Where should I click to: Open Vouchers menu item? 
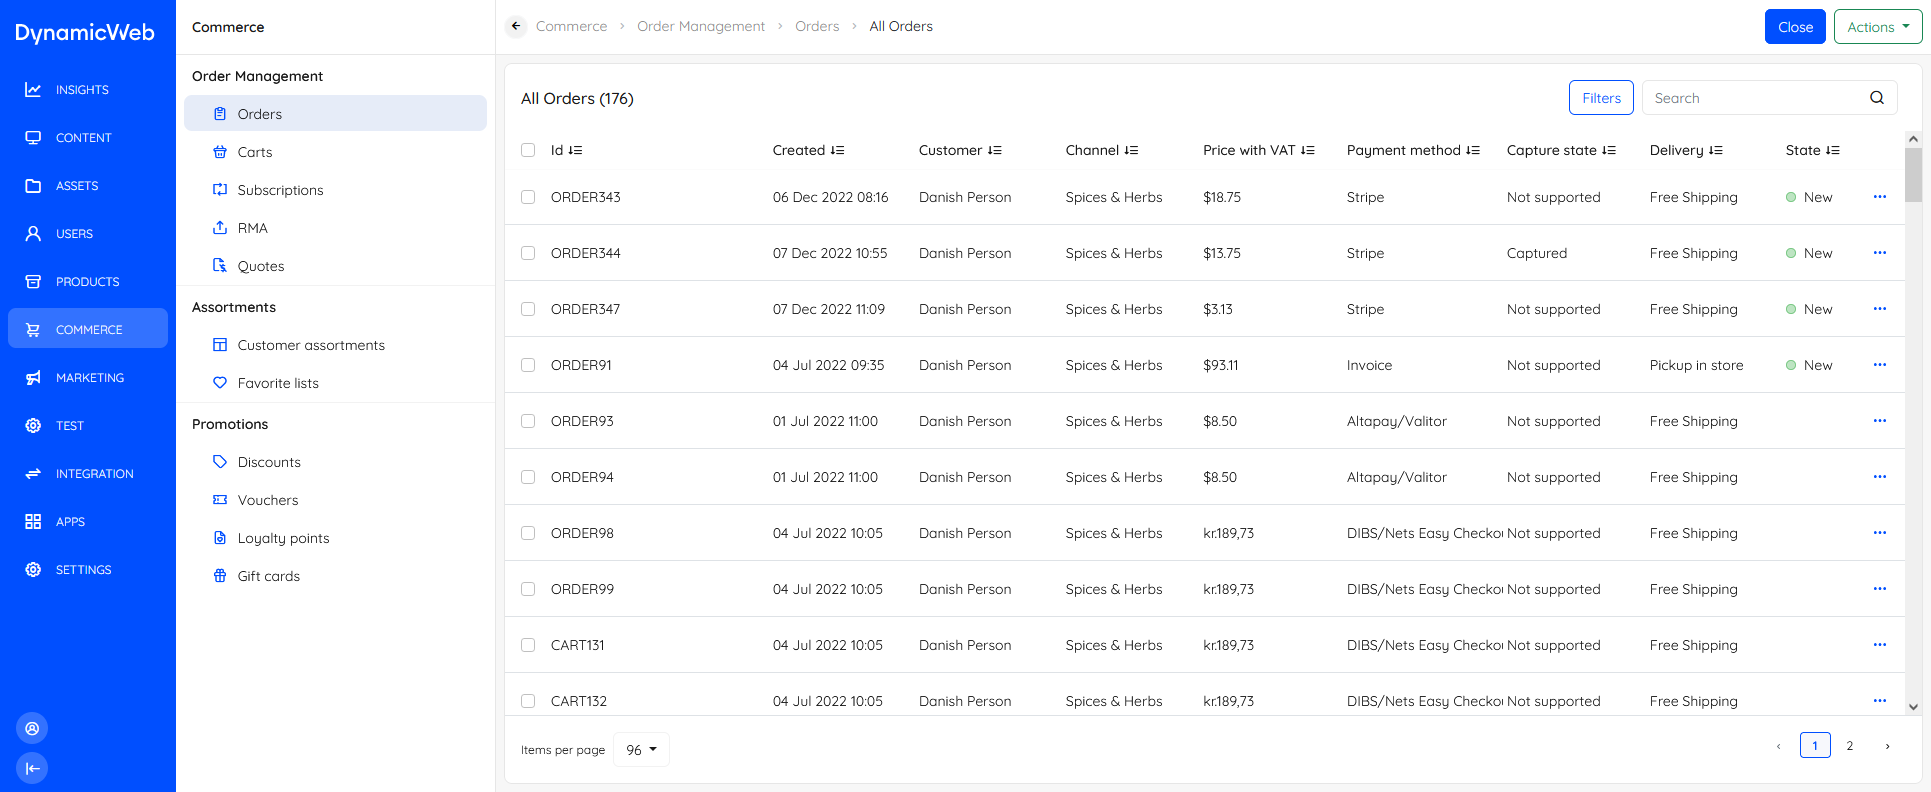click(x=335, y=500)
